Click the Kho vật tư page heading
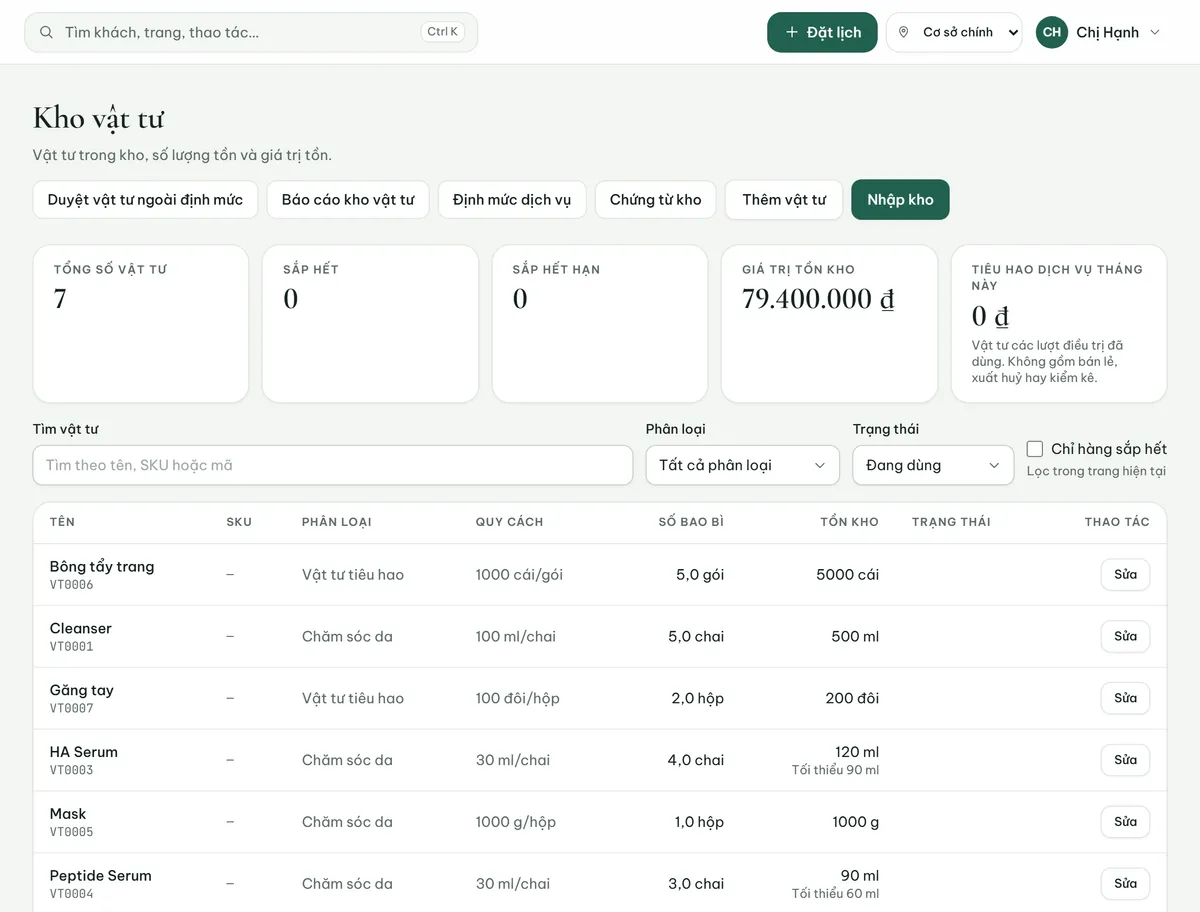The image size is (1200, 912). click(x=98, y=118)
